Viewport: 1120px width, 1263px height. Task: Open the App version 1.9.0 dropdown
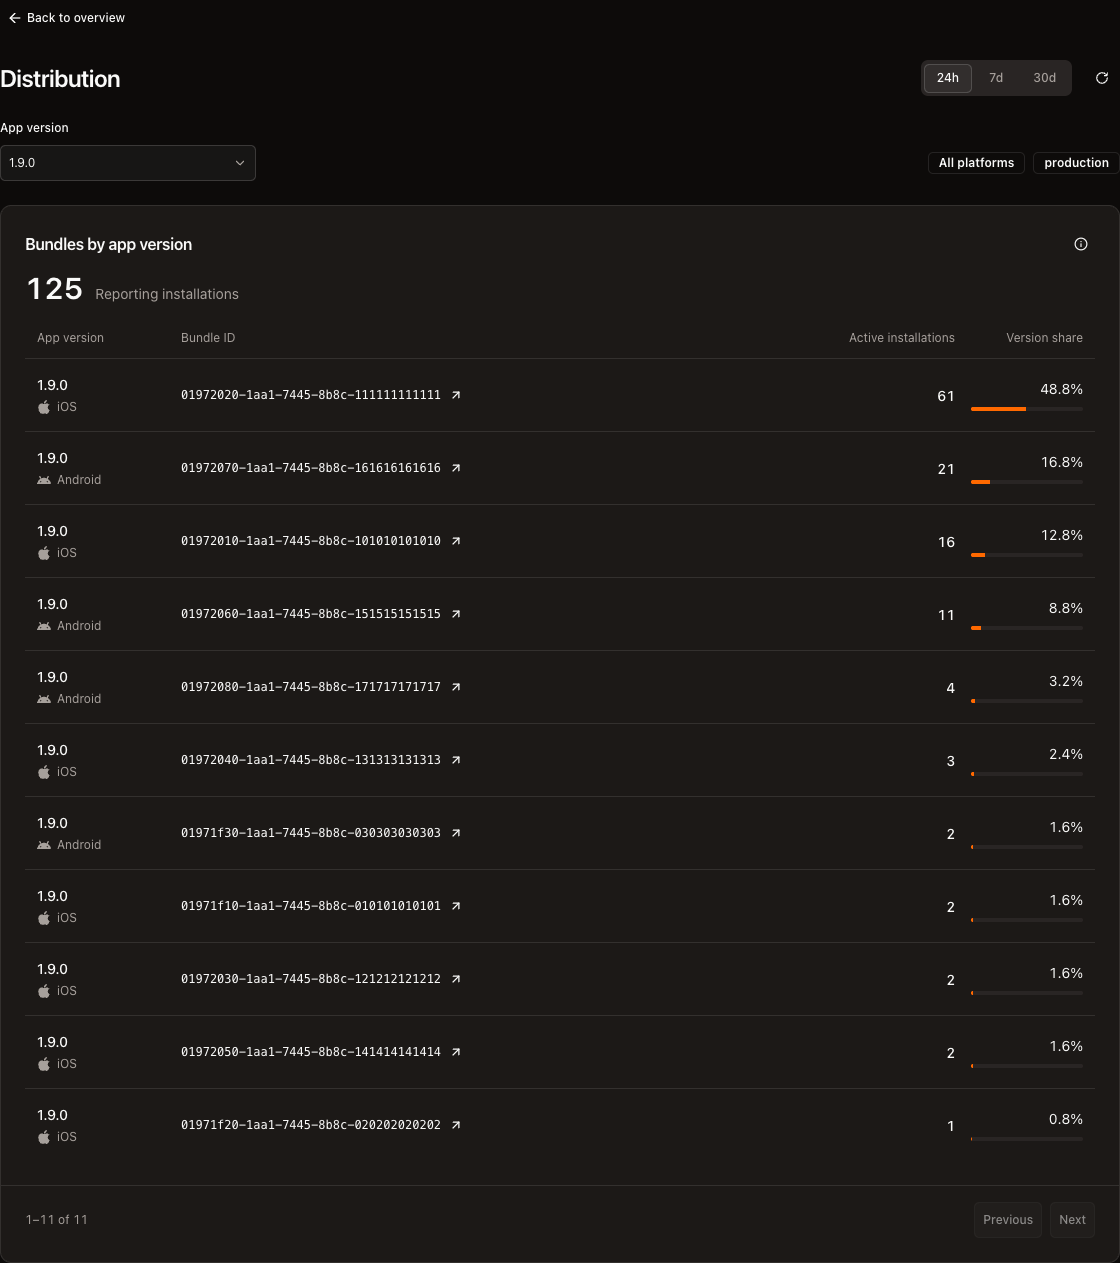[128, 163]
